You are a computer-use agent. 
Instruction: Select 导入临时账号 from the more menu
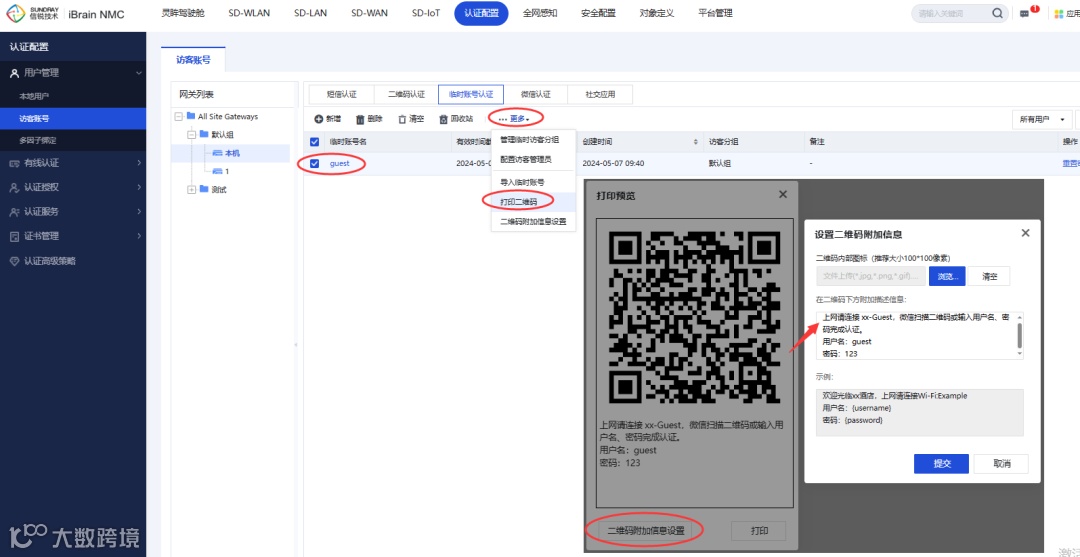(533, 182)
